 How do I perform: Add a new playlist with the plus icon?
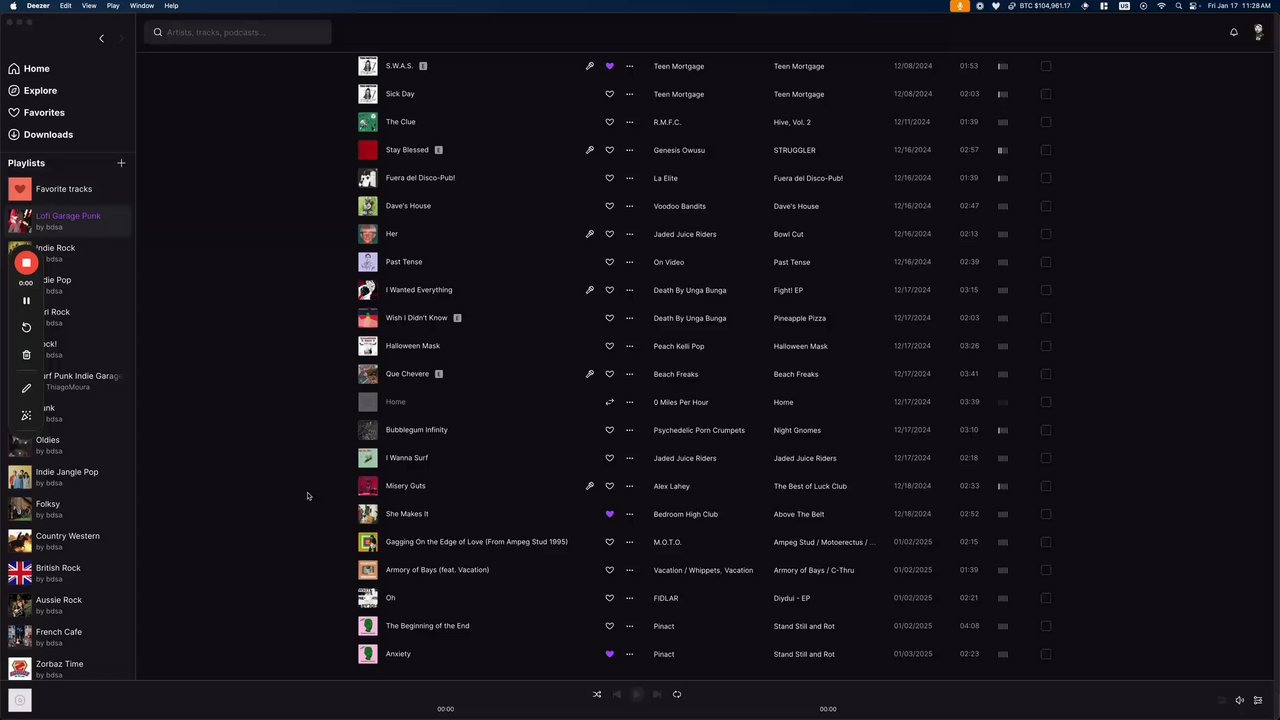pos(121,163)
